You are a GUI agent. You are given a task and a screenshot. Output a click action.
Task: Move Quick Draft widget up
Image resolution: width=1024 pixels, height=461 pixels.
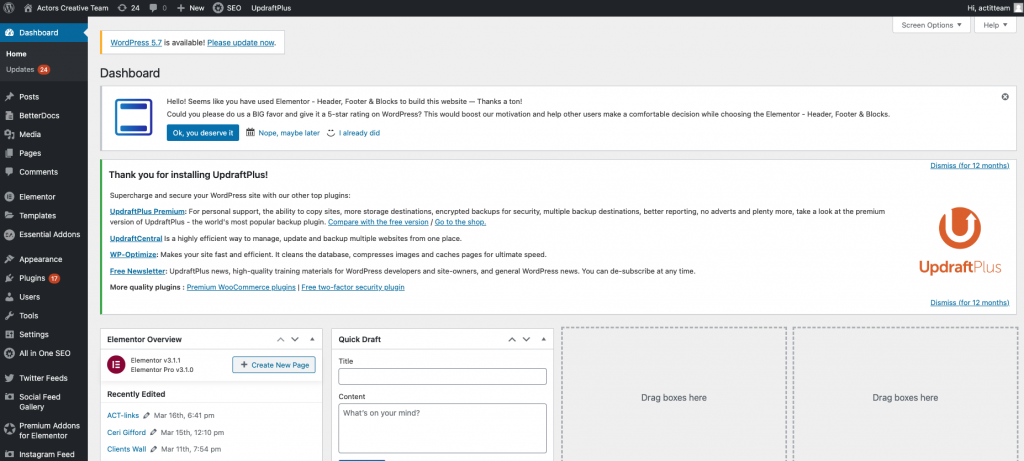tap(512, 340)
